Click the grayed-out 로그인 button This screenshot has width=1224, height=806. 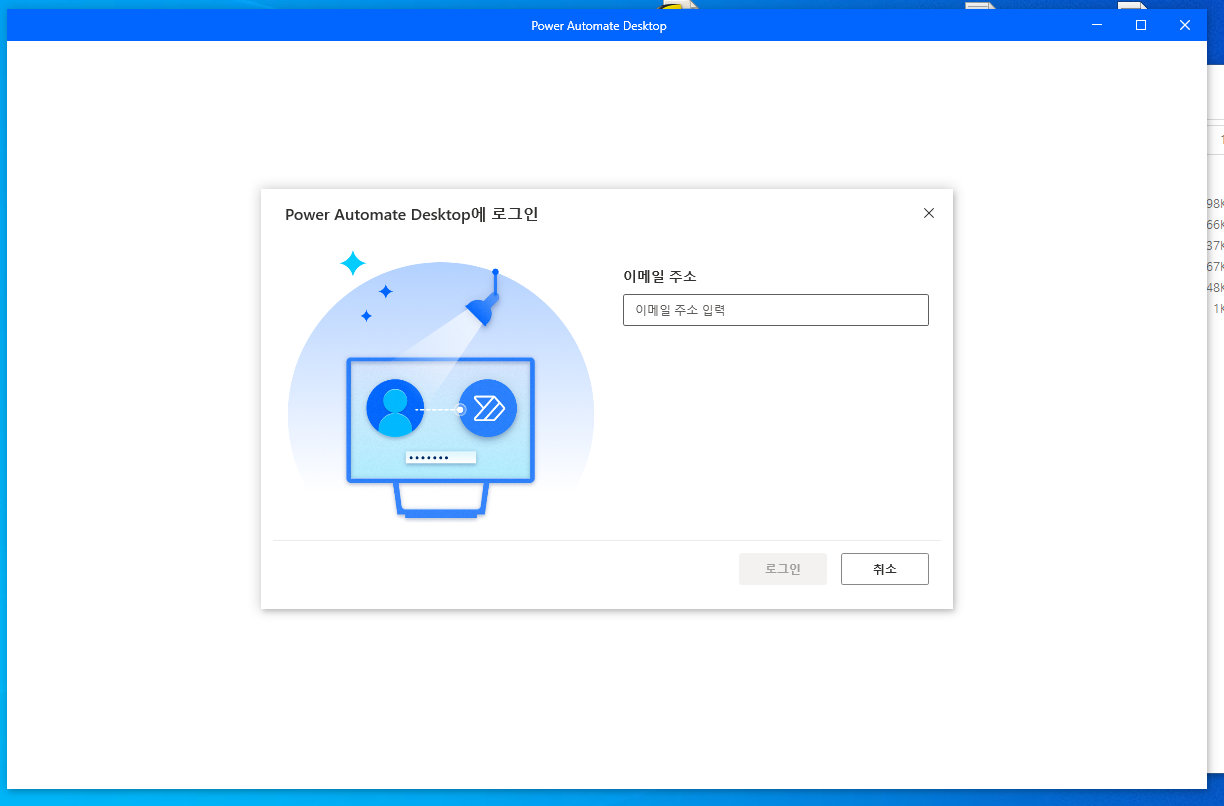pyautogui.click(x=783, y=569)
